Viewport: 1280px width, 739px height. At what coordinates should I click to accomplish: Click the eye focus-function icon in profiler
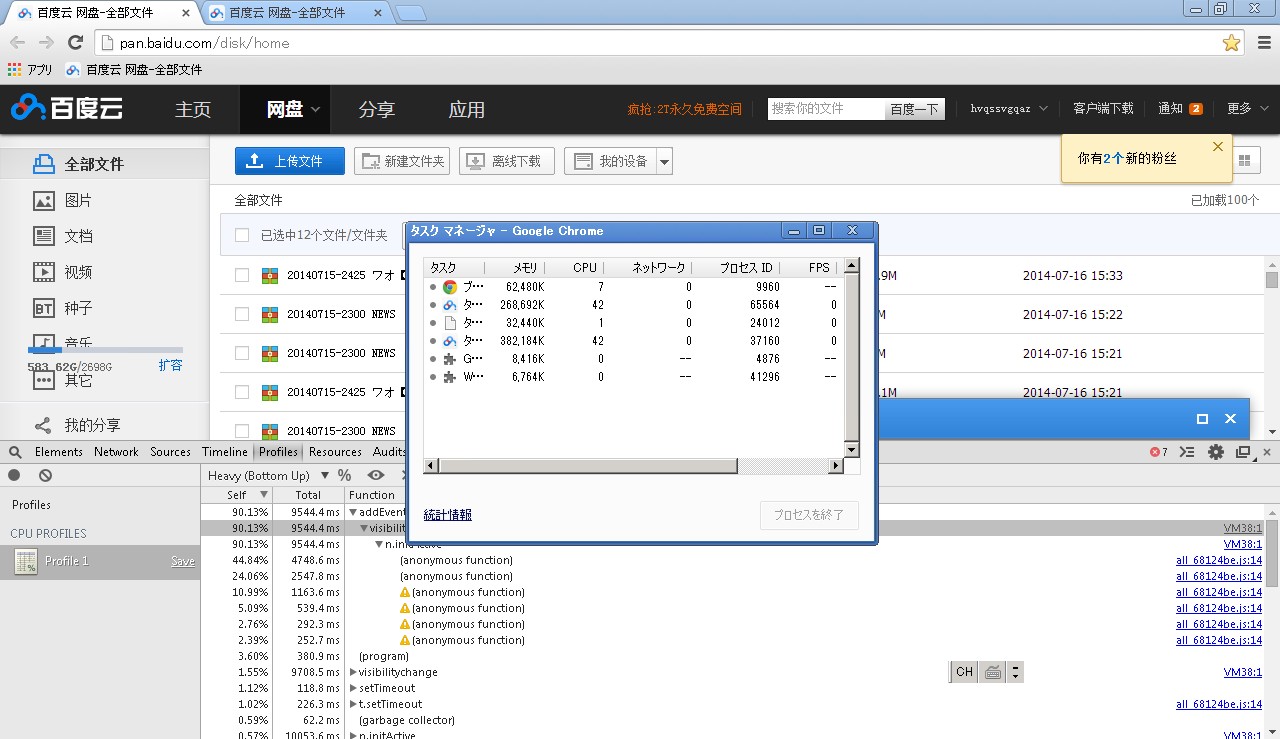tap(376, 476)
